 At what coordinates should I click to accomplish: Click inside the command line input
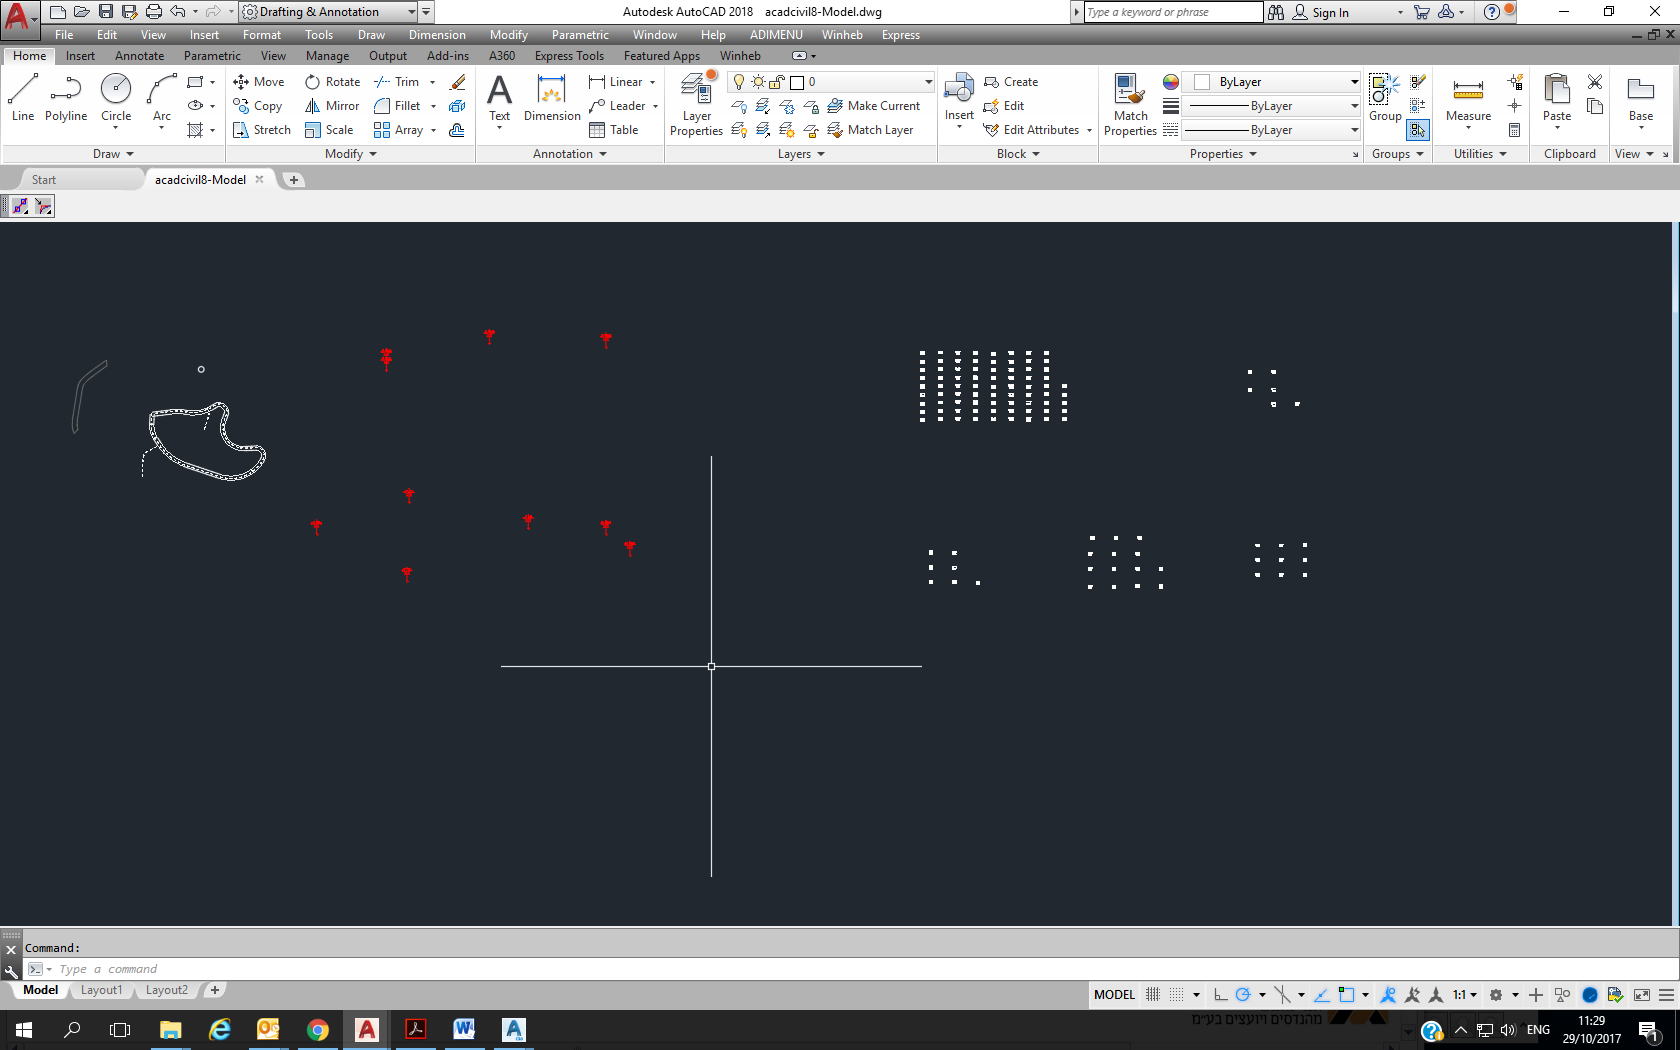click(200, 968)
